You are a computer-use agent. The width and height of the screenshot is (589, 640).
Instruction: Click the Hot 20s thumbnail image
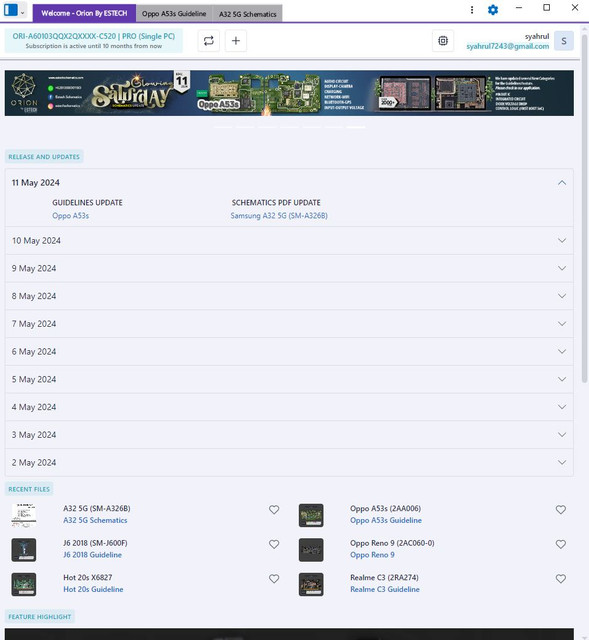pyautogui.click(x=24, y=584)
